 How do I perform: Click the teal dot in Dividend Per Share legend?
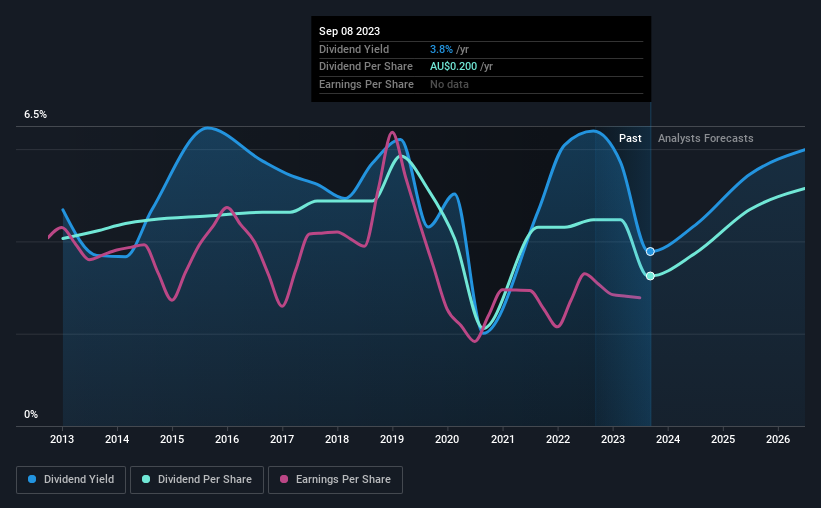146,479
